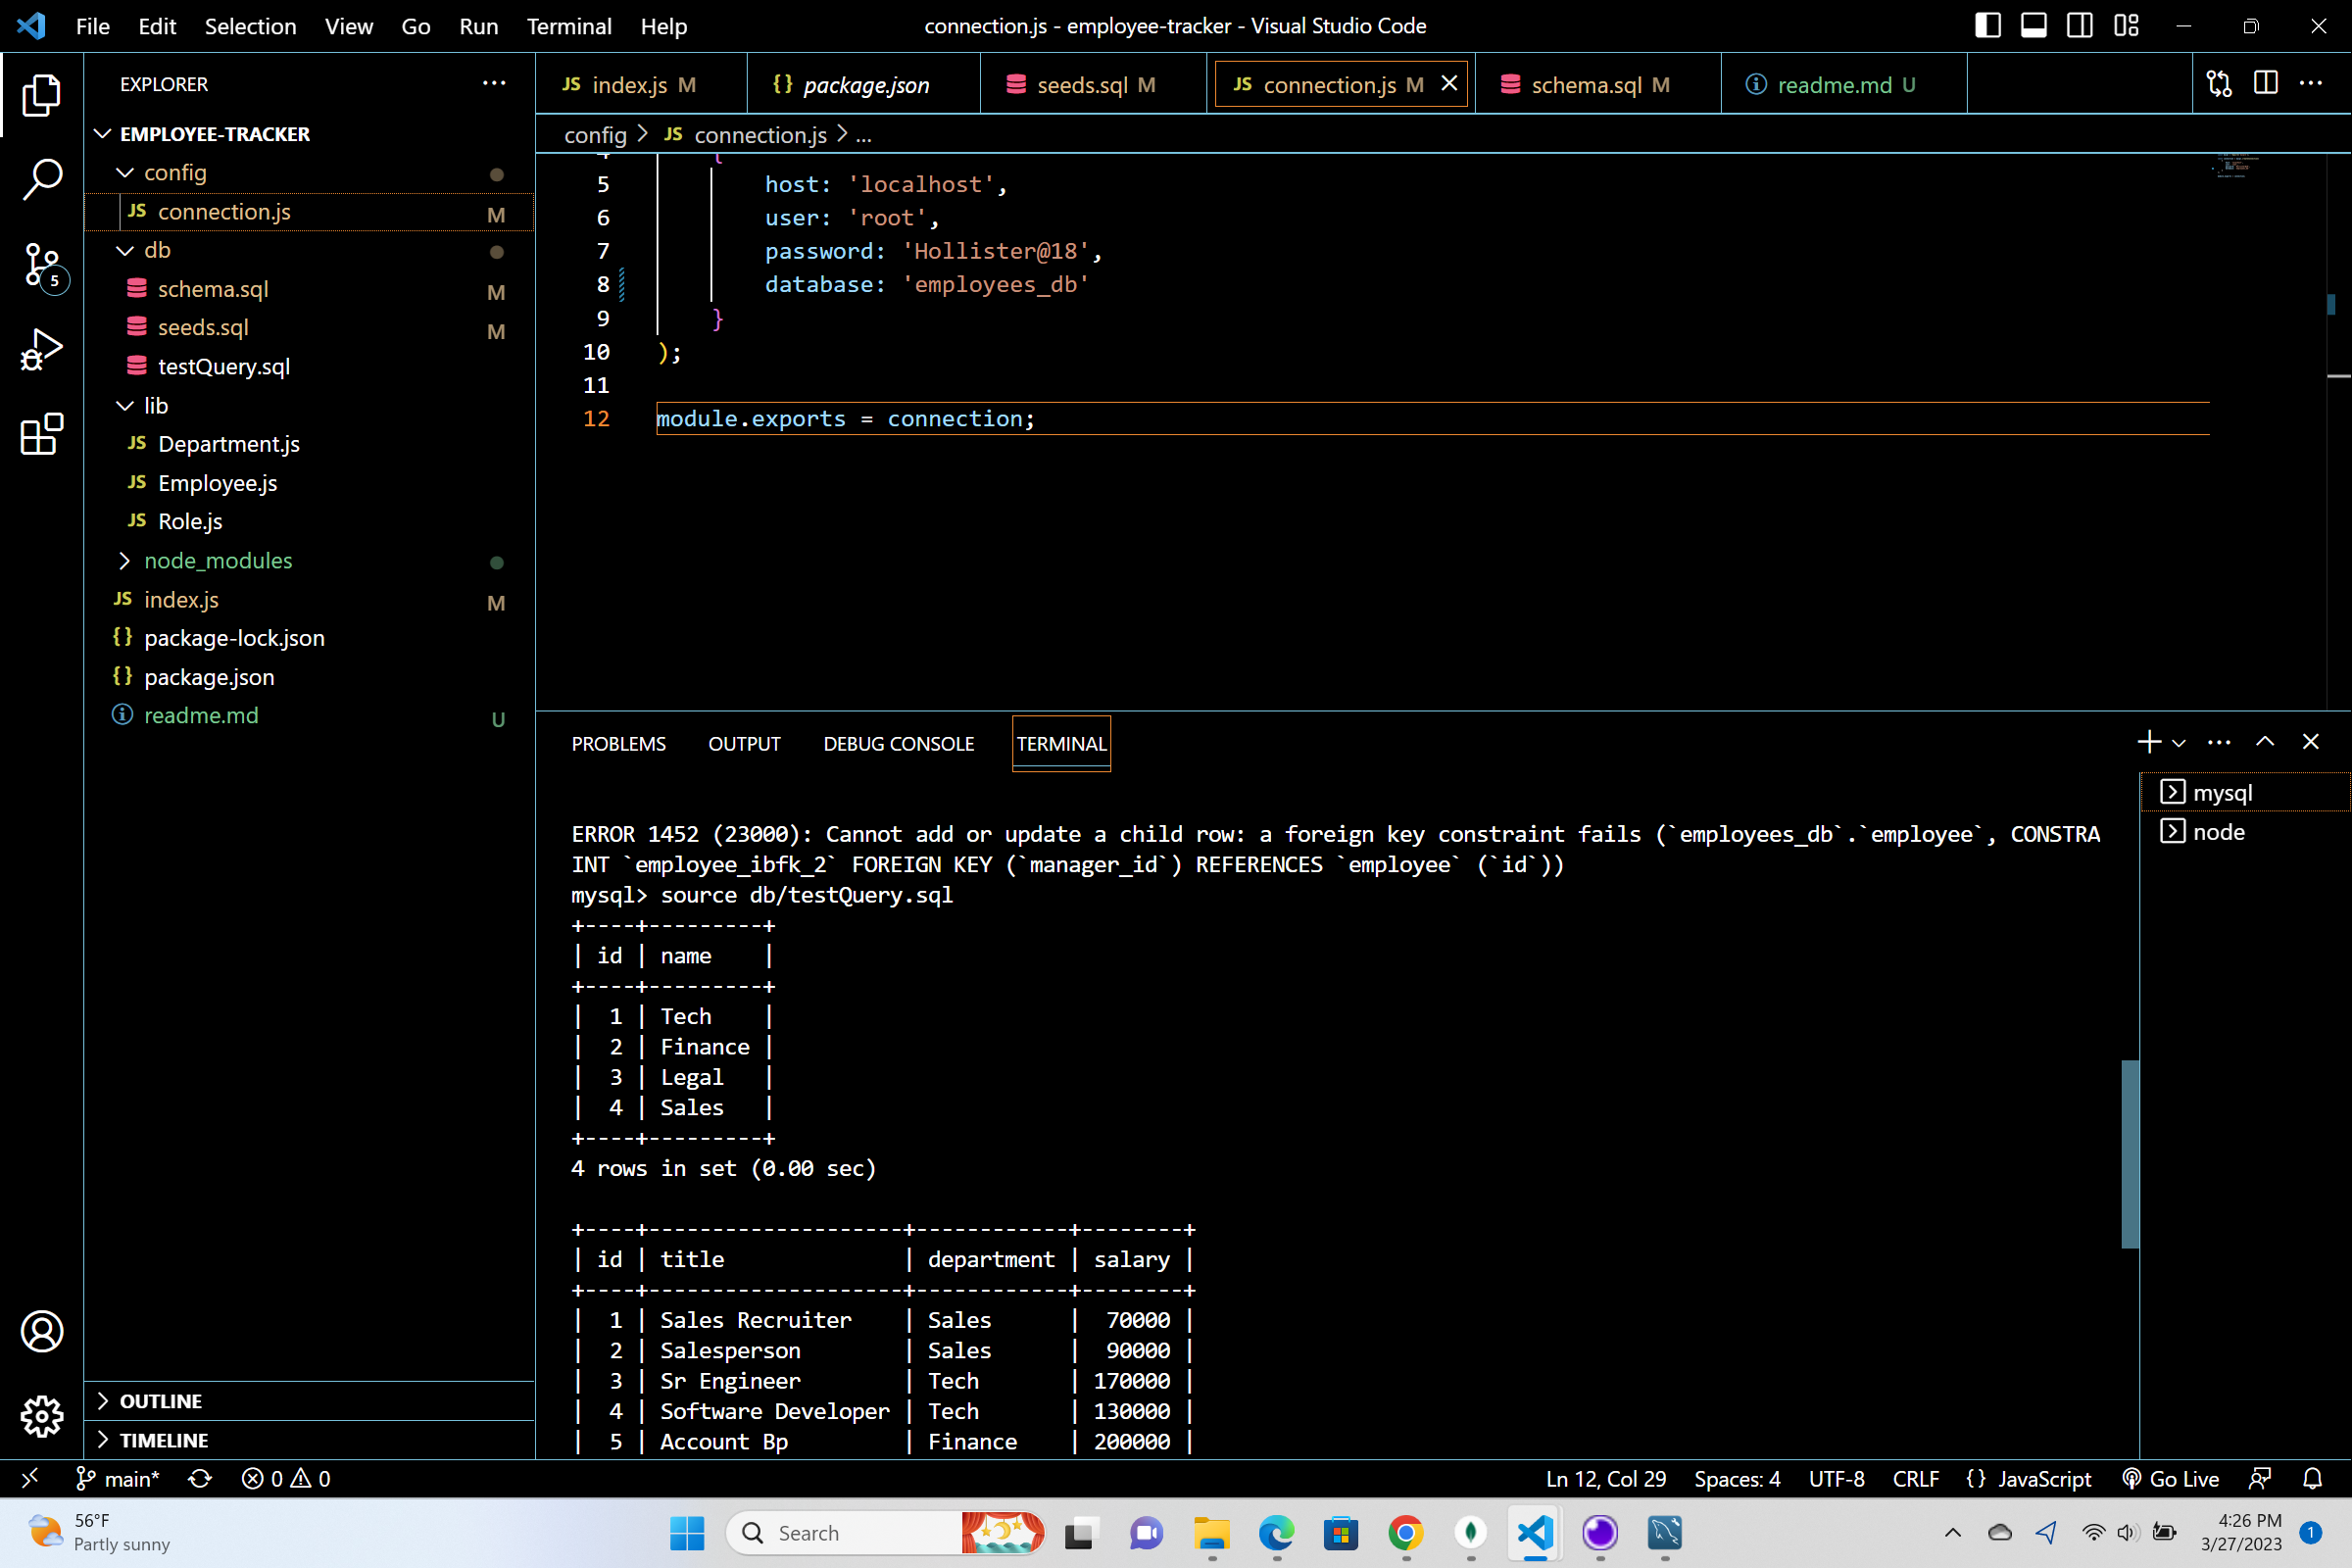Click Go Live in the status bar
Screen dimensions: 2352x1568
[x=2170, y=1478]
